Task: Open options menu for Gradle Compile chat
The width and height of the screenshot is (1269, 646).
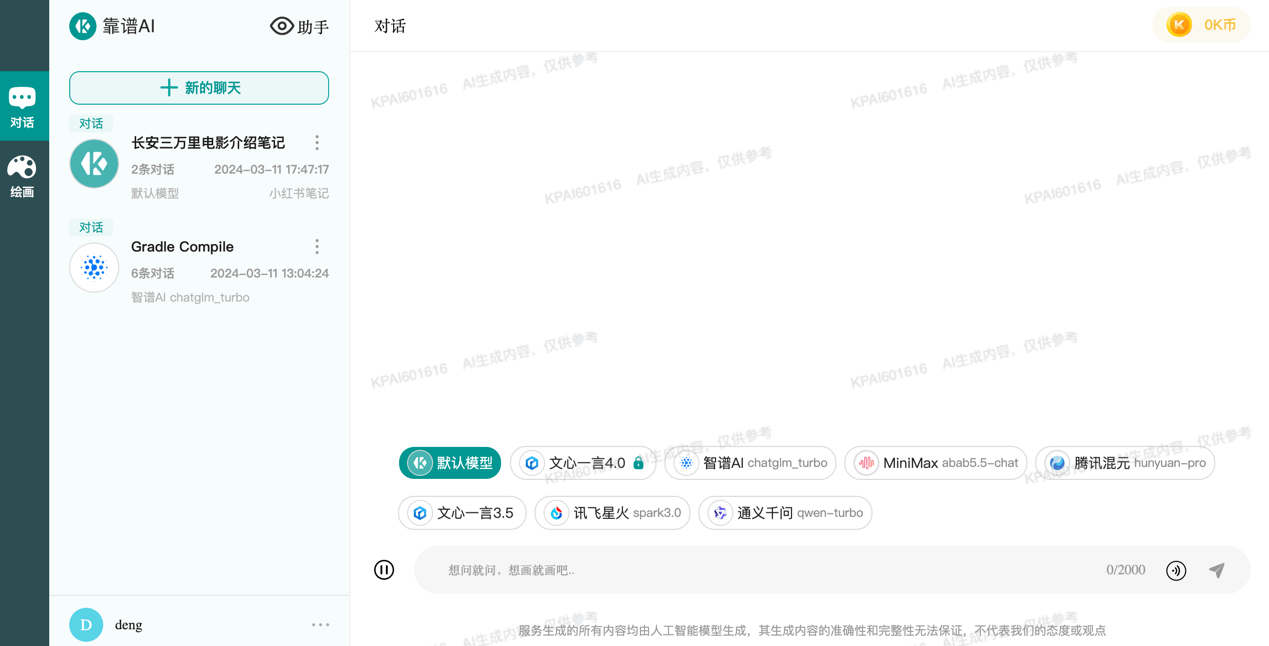Action: [x=317, y=247]
